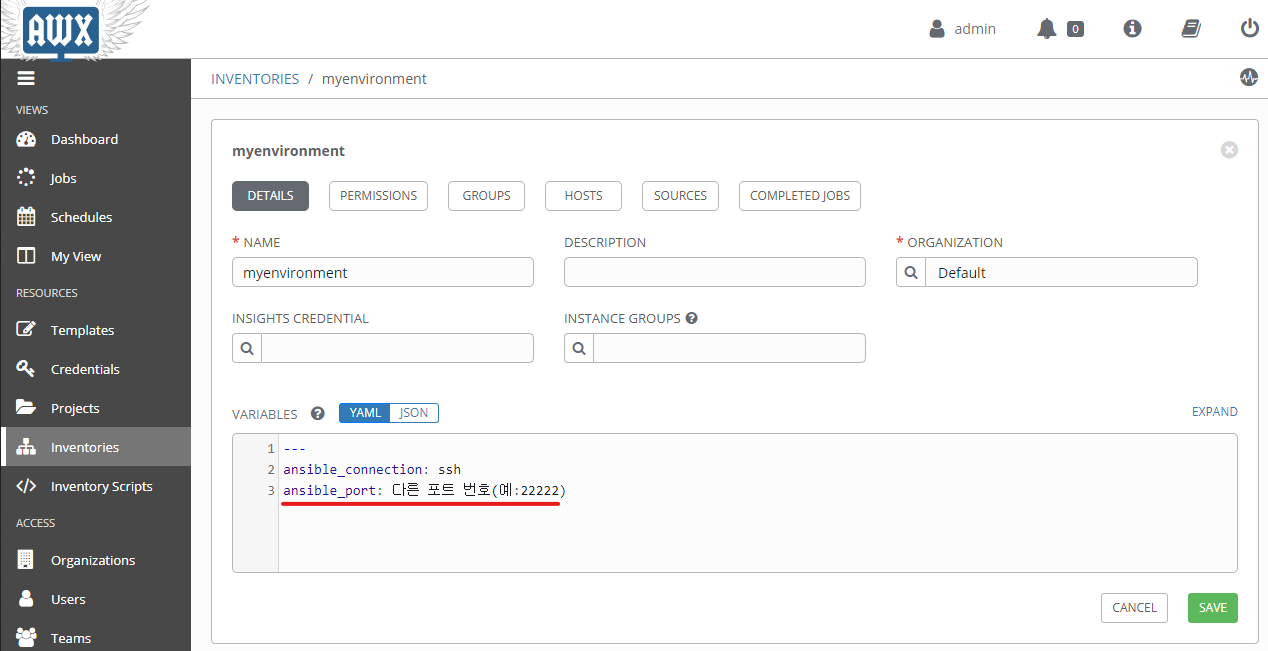Open the About info icon
The image size is (1268, 651).
1132,29
